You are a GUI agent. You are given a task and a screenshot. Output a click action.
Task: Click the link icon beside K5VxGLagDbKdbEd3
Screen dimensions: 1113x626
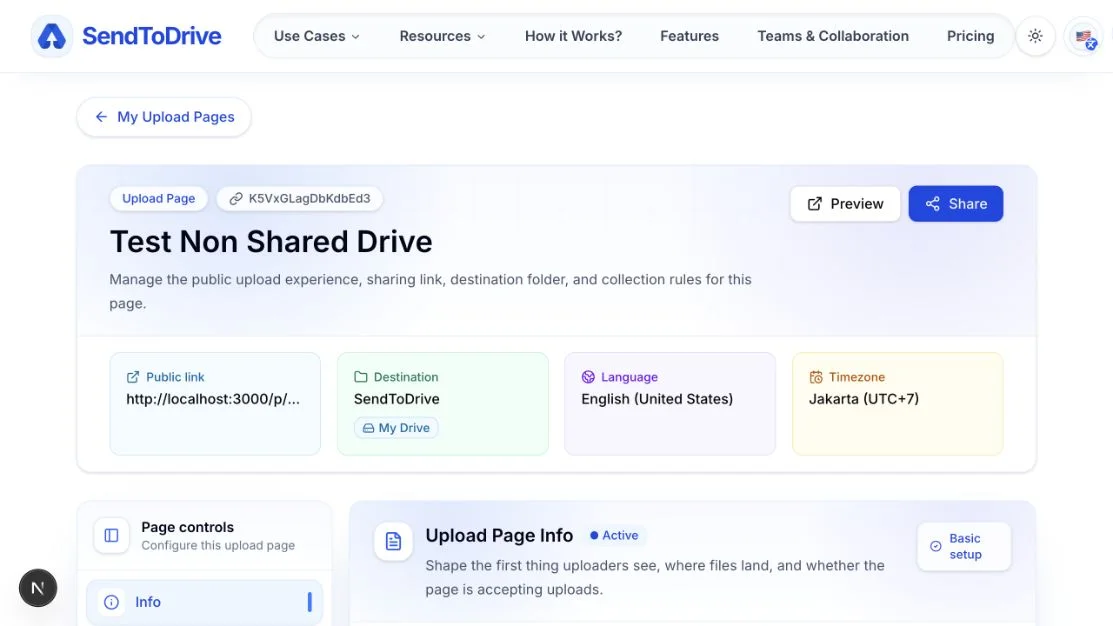(236, 199)
